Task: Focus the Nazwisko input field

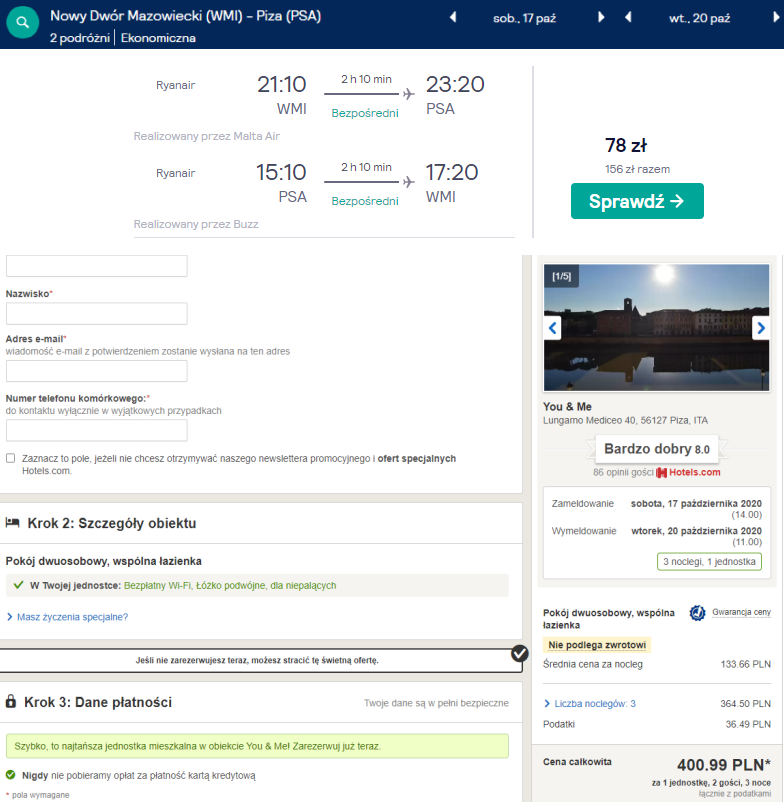Action: [97, 314]
